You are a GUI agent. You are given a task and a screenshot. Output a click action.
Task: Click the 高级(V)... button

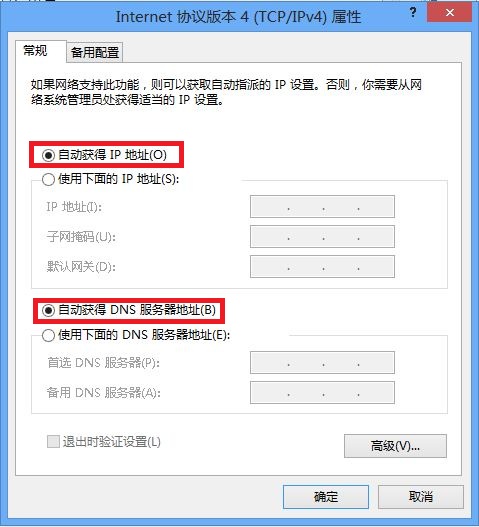click(x=395, y=446)
